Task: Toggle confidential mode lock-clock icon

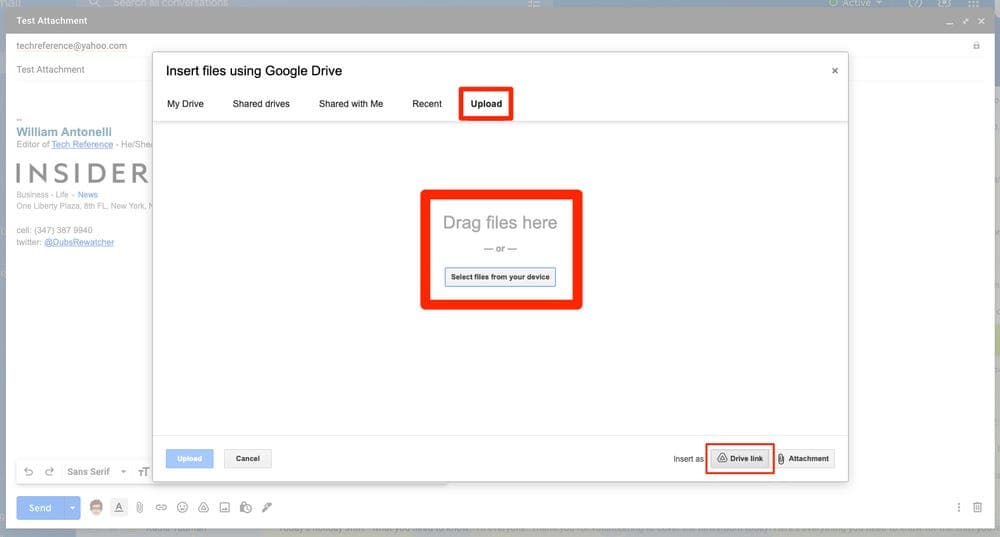Action: [246, 507]
